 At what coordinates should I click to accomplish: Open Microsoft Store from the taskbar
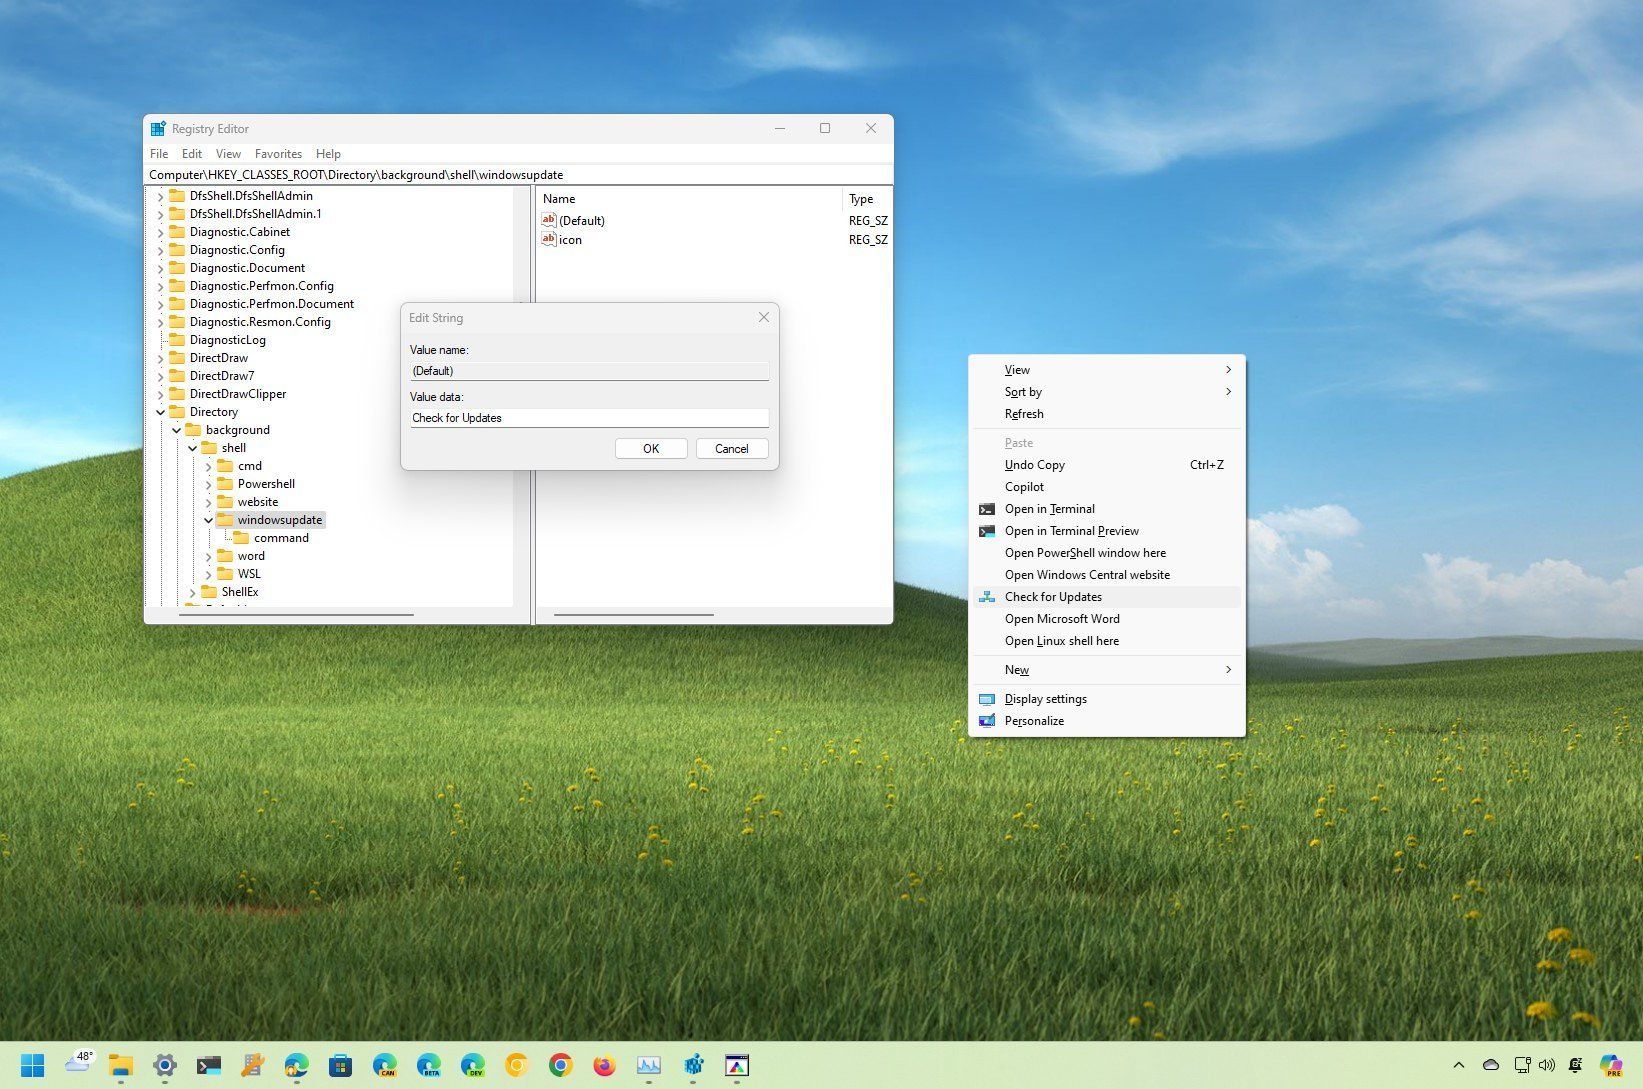(341, 1065)
